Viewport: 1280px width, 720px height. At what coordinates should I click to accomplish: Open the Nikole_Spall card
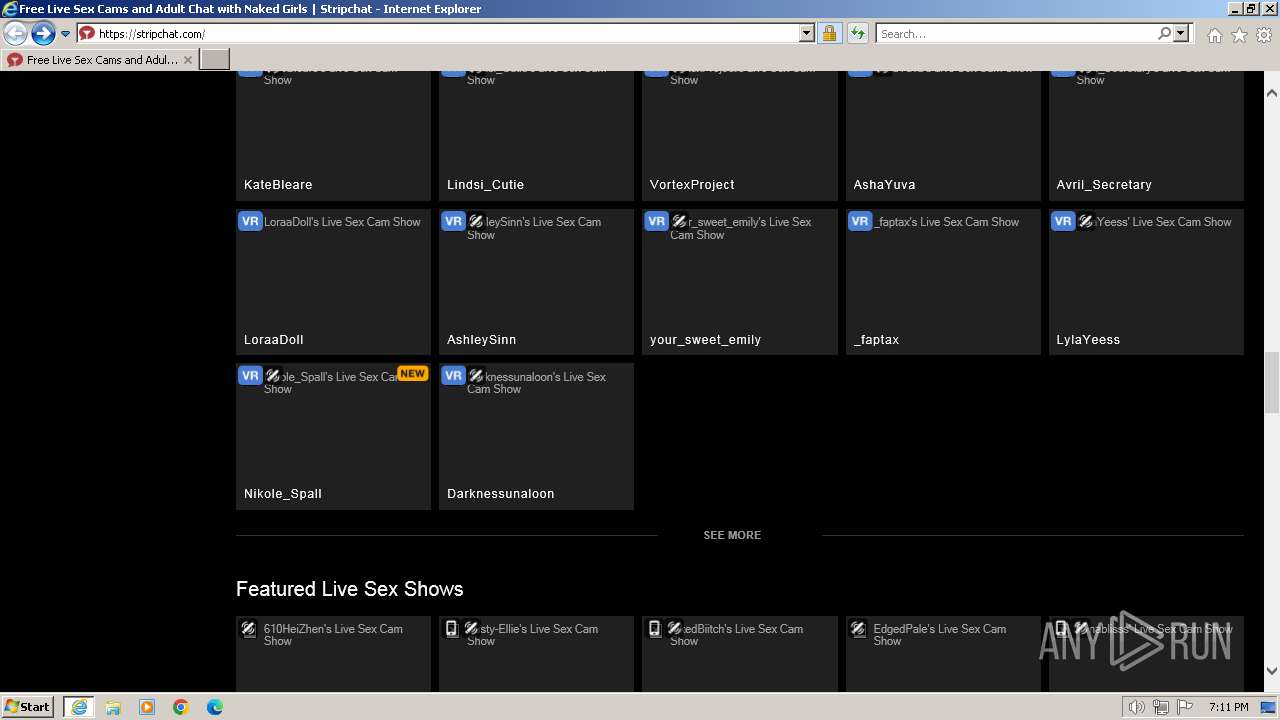(333, 436)
